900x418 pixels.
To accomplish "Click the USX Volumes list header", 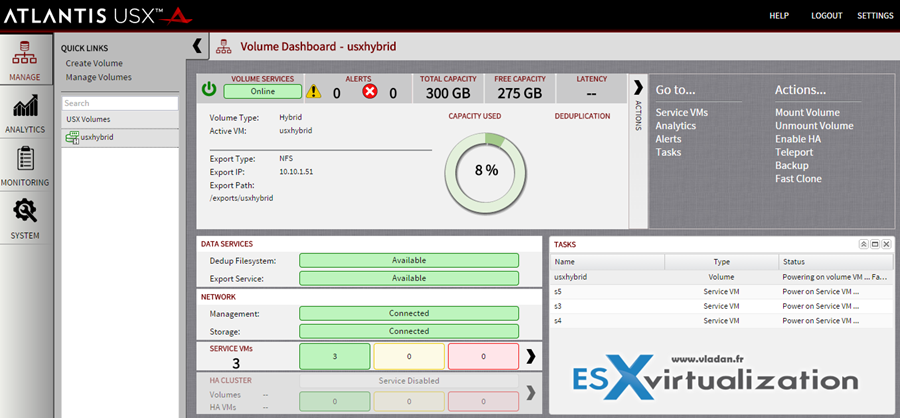I will [121, 119].
